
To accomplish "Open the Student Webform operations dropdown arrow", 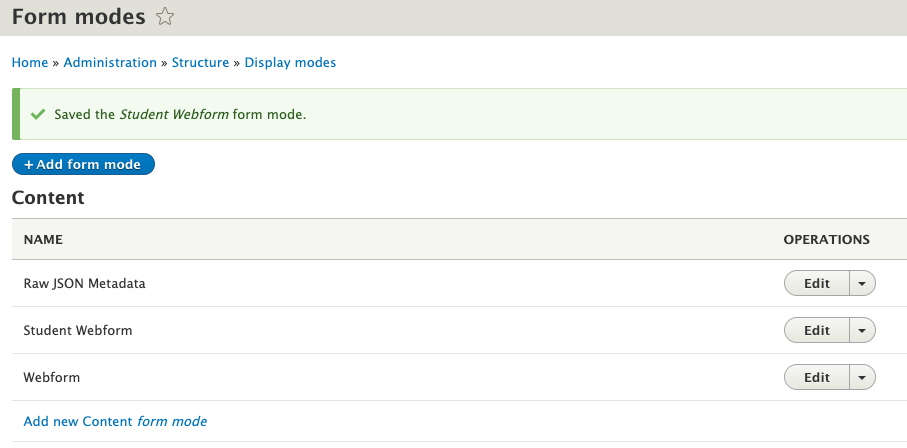I will [x=862, y=330].
